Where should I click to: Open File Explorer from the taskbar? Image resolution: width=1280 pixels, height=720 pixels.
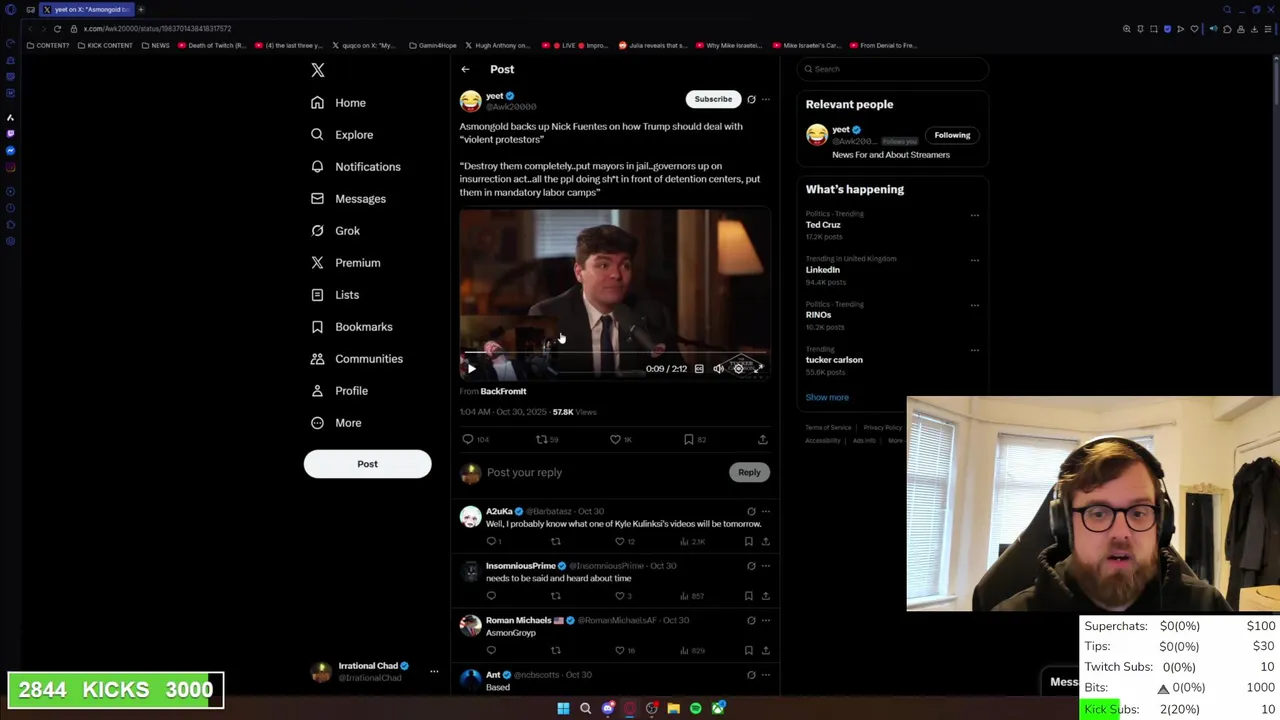(x=673, y=709)
